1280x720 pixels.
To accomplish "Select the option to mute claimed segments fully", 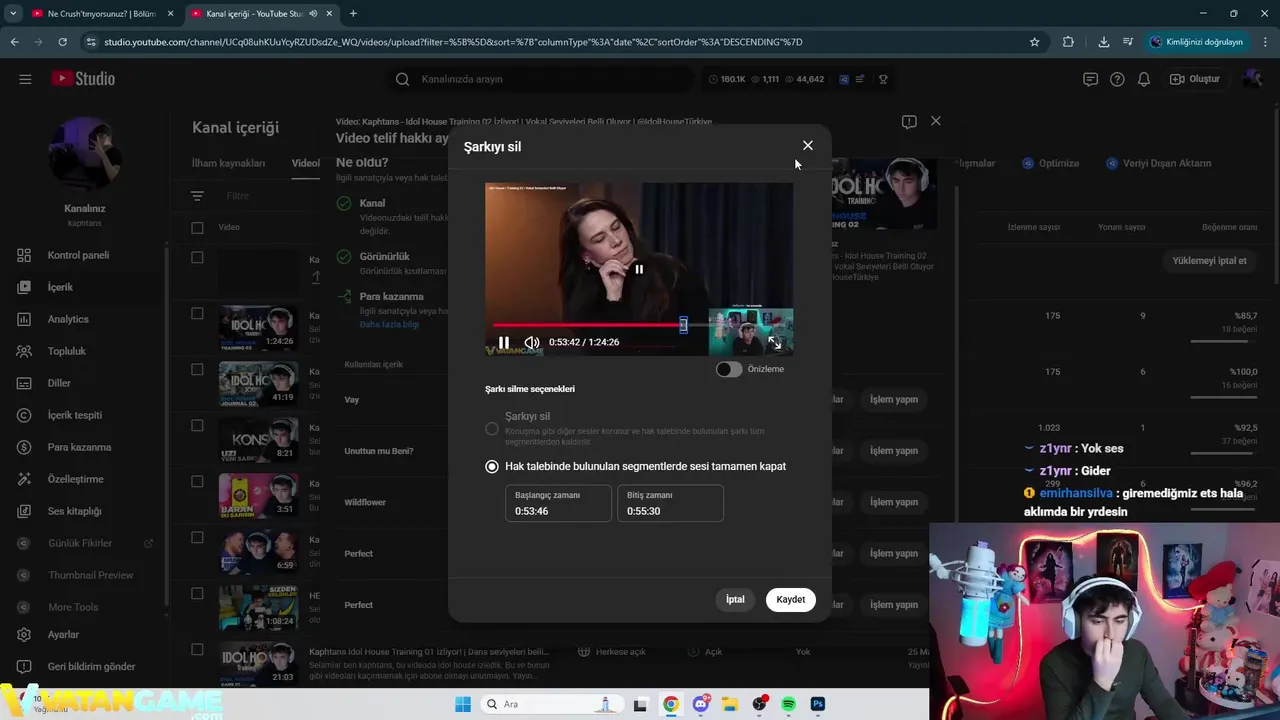I will (x=492, y=466).
